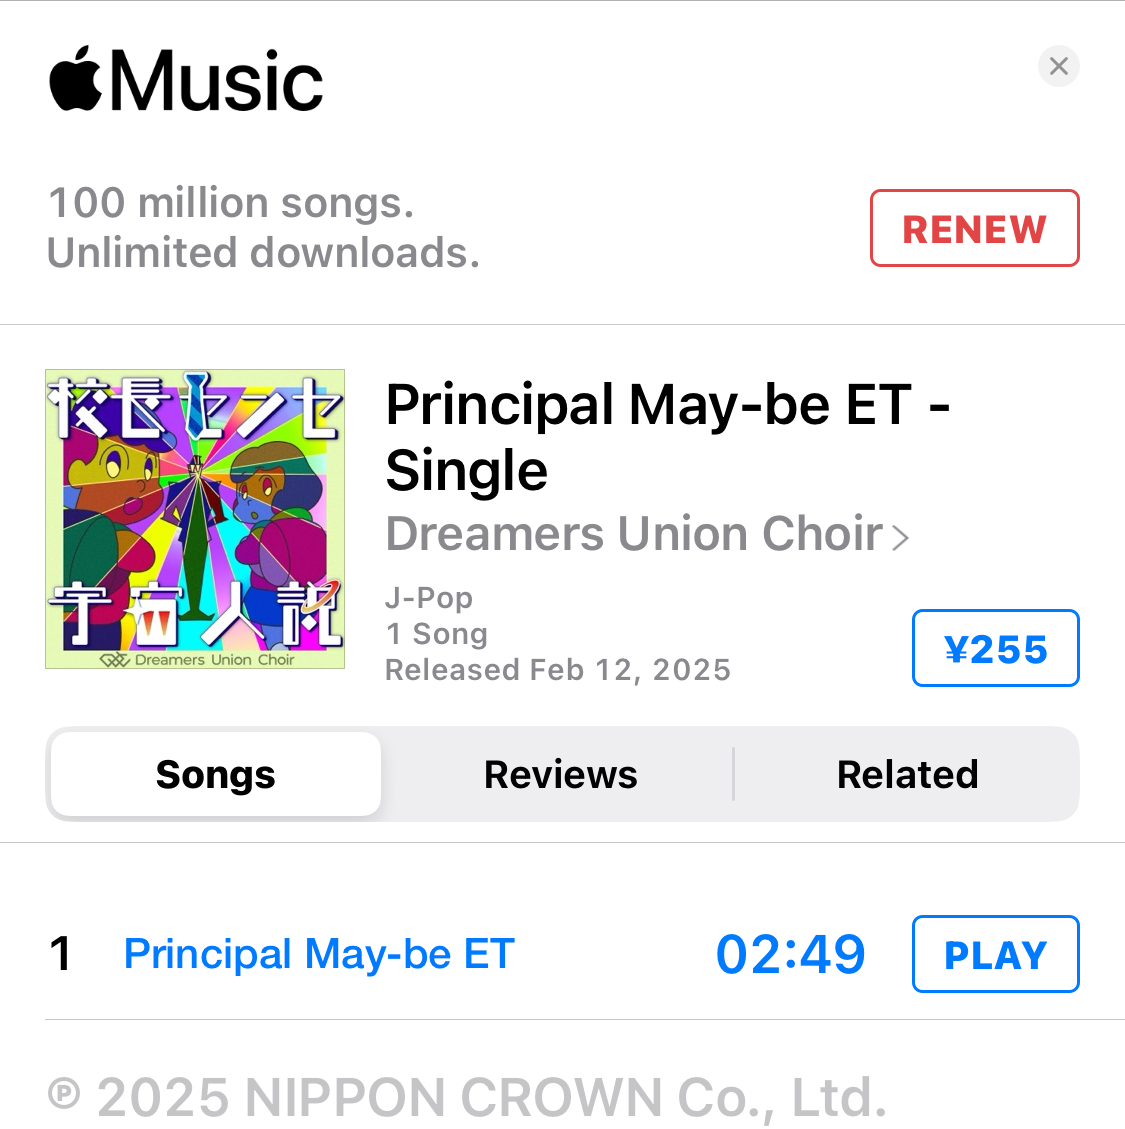This screenshot has width=1125, height=1129.
Task: Buy the single for ¥255
Action: [x=995, y=648]
